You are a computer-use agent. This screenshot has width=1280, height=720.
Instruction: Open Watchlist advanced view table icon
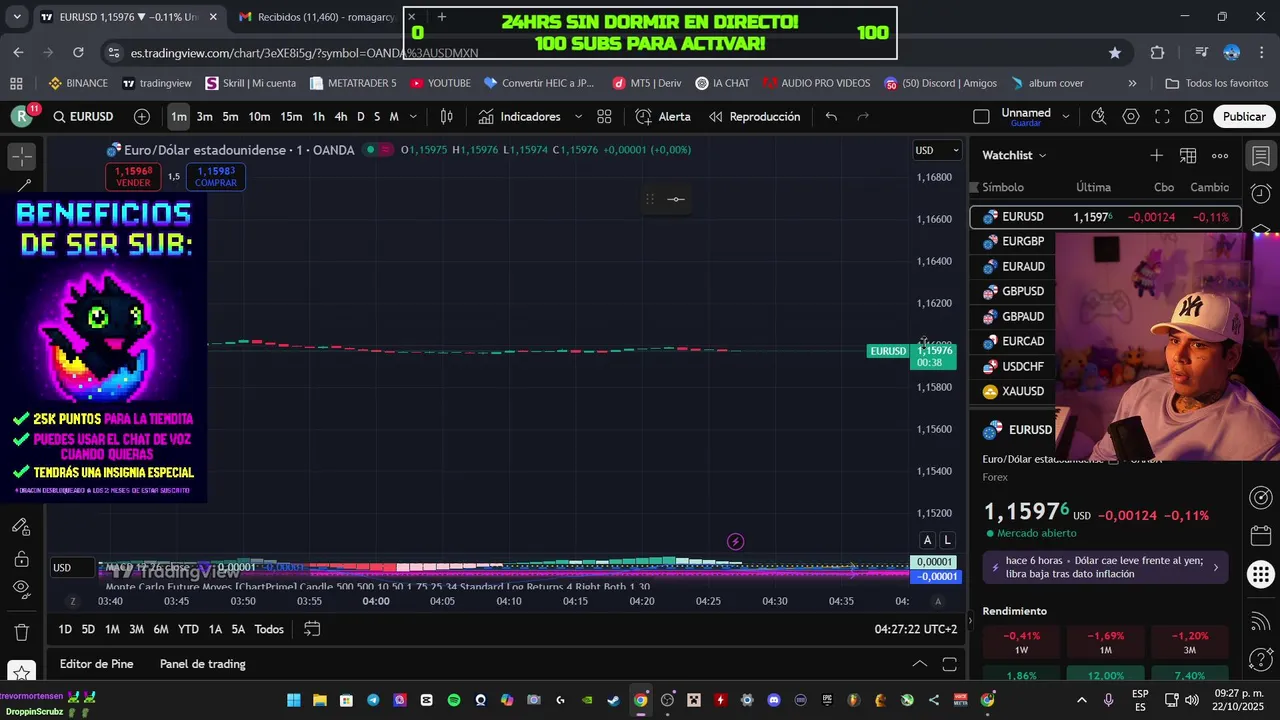coord(1188,155)
